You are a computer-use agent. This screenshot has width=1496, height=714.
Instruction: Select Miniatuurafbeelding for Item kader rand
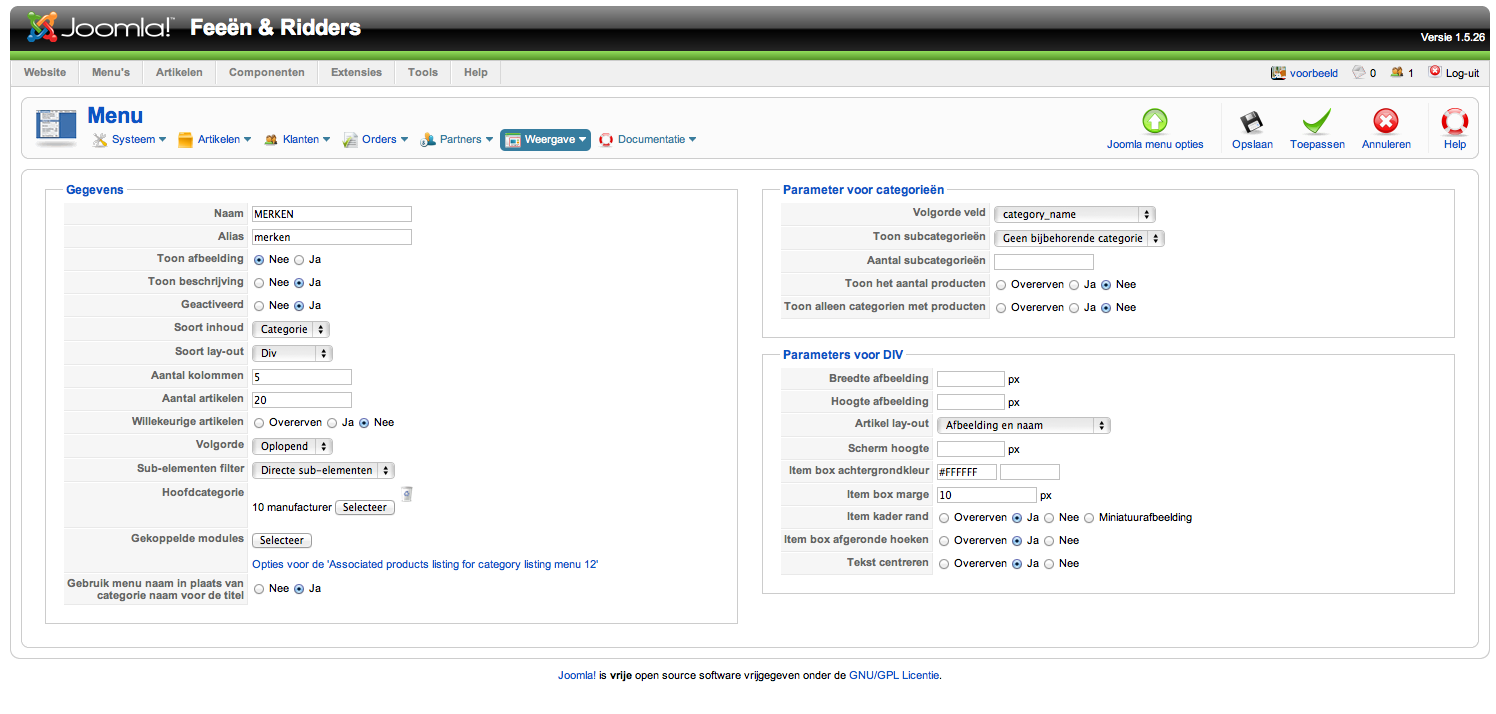1089,518
